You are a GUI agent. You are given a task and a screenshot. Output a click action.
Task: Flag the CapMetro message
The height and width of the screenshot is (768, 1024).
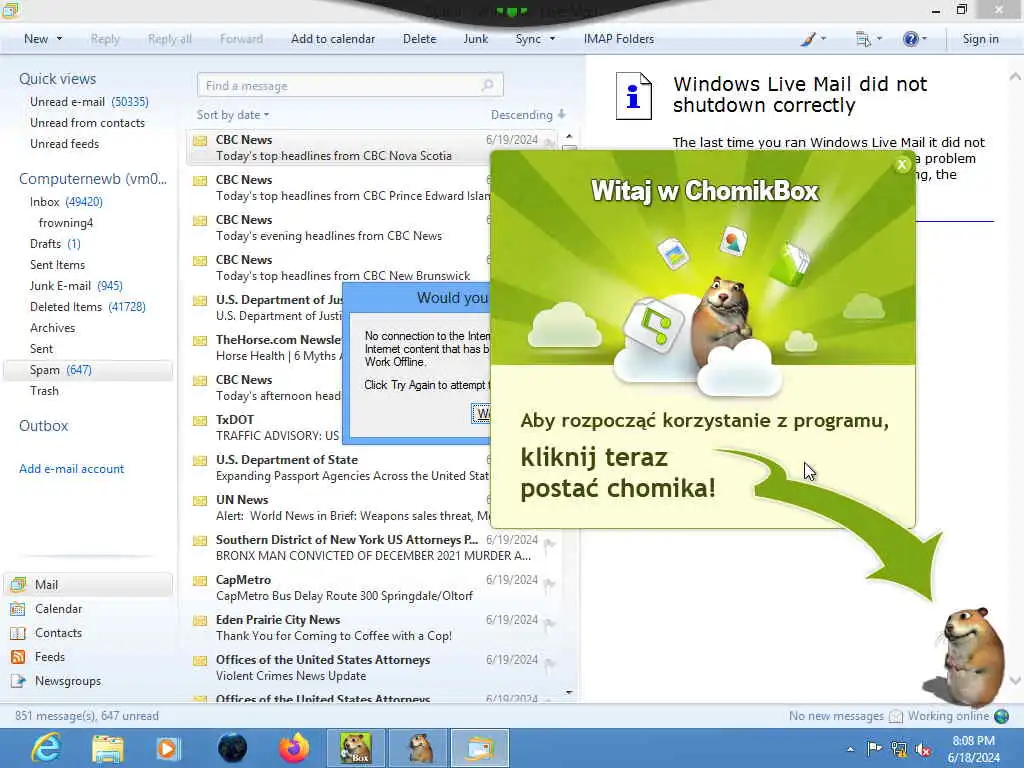[550, 583]
